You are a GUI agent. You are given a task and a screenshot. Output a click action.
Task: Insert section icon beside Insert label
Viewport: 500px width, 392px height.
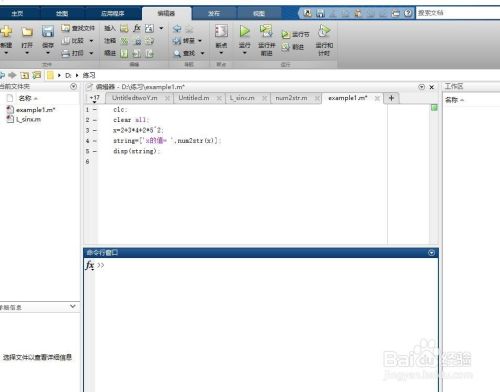(124, 28)
